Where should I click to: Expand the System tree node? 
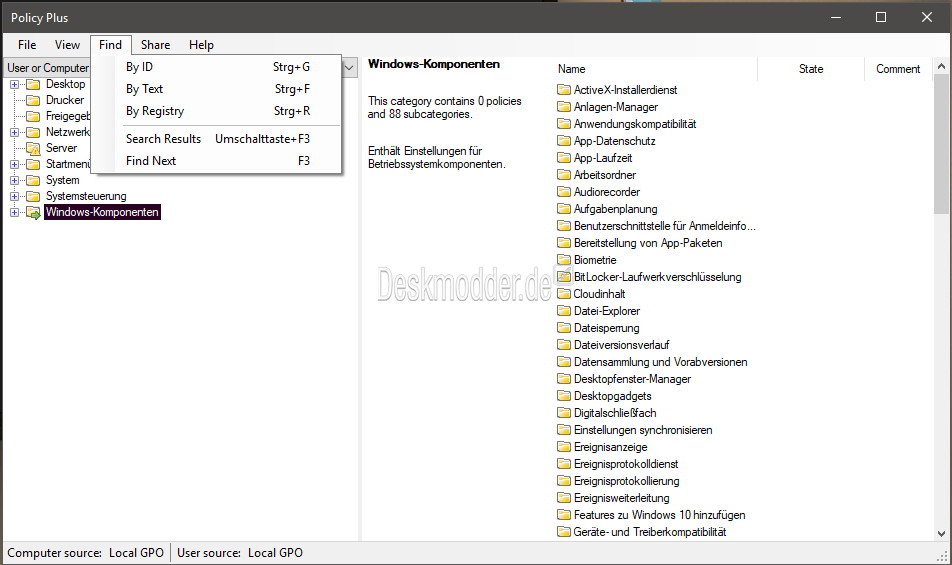15,180
